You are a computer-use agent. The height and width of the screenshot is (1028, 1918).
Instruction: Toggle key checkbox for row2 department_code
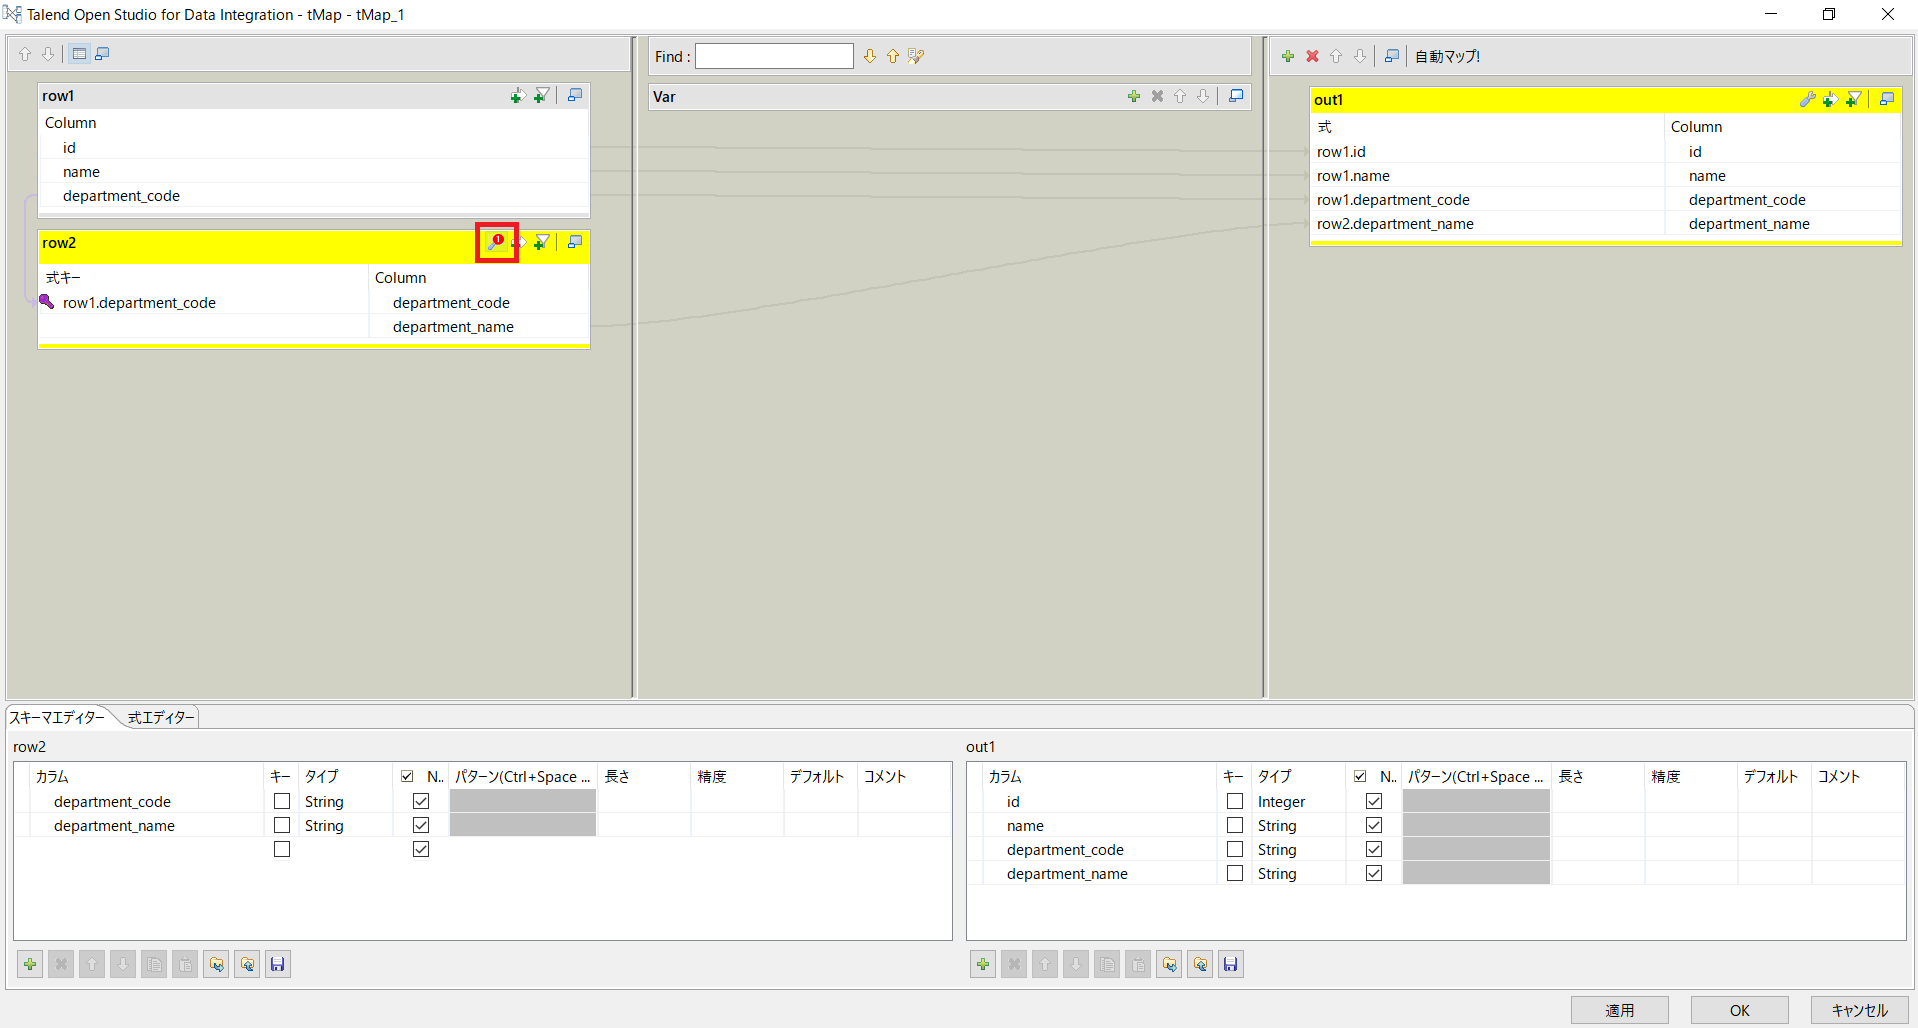[x=282, y=801]
